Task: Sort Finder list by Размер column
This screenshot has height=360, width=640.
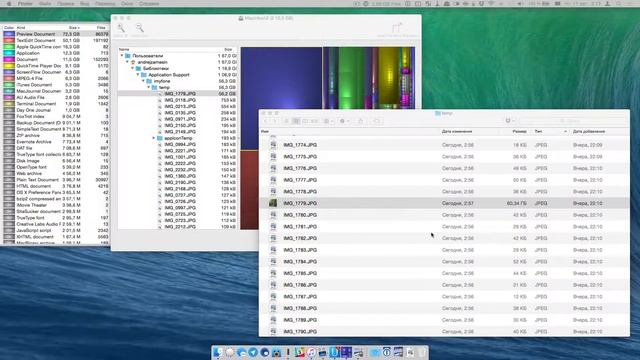Action: point(519,131)
